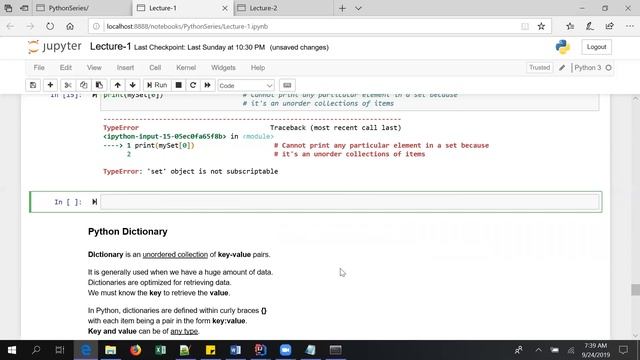This screenshot has height=360, width=640.
Task: Restart kernel and run all icon
Action: pos(207,85)
